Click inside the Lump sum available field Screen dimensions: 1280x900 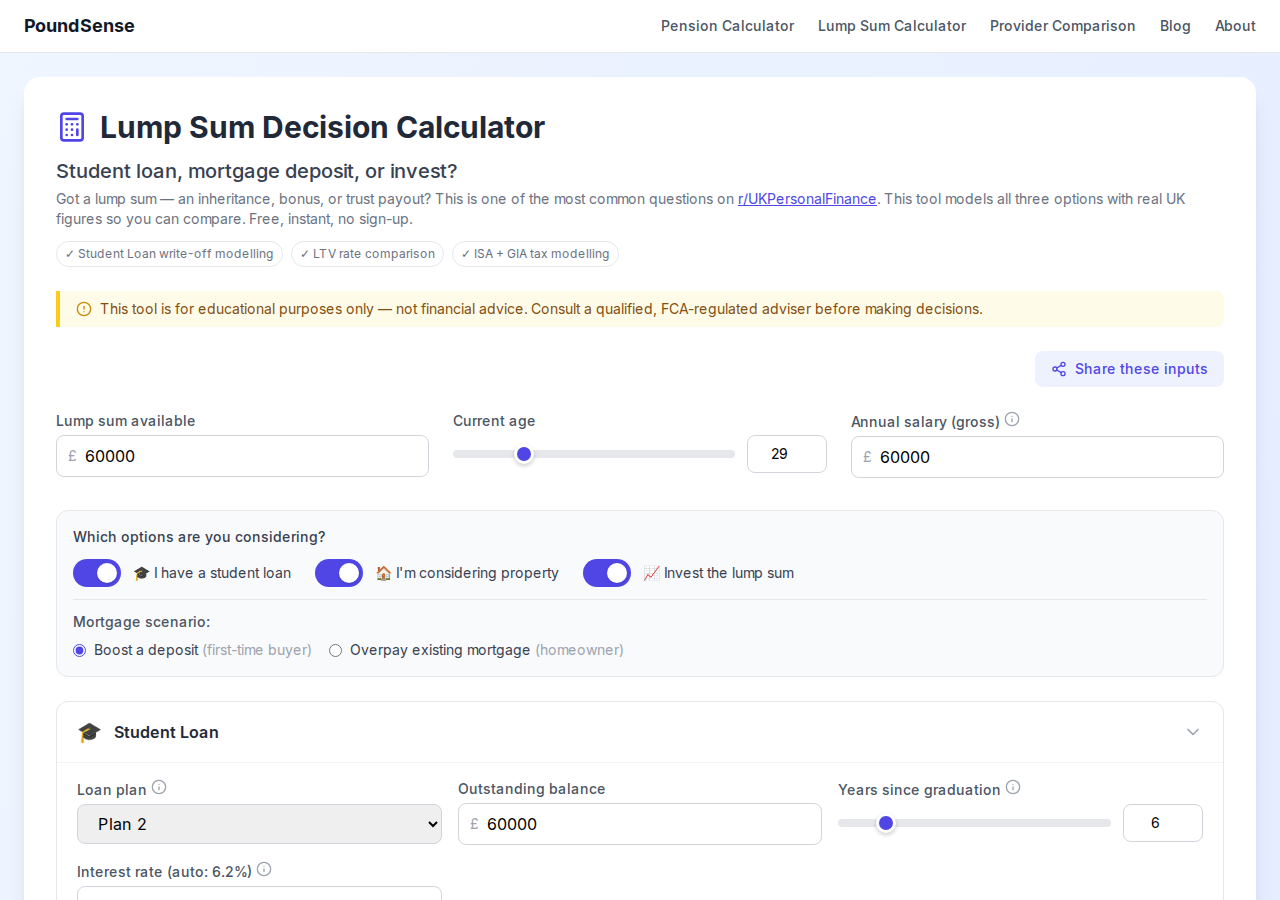pos(242,455)
